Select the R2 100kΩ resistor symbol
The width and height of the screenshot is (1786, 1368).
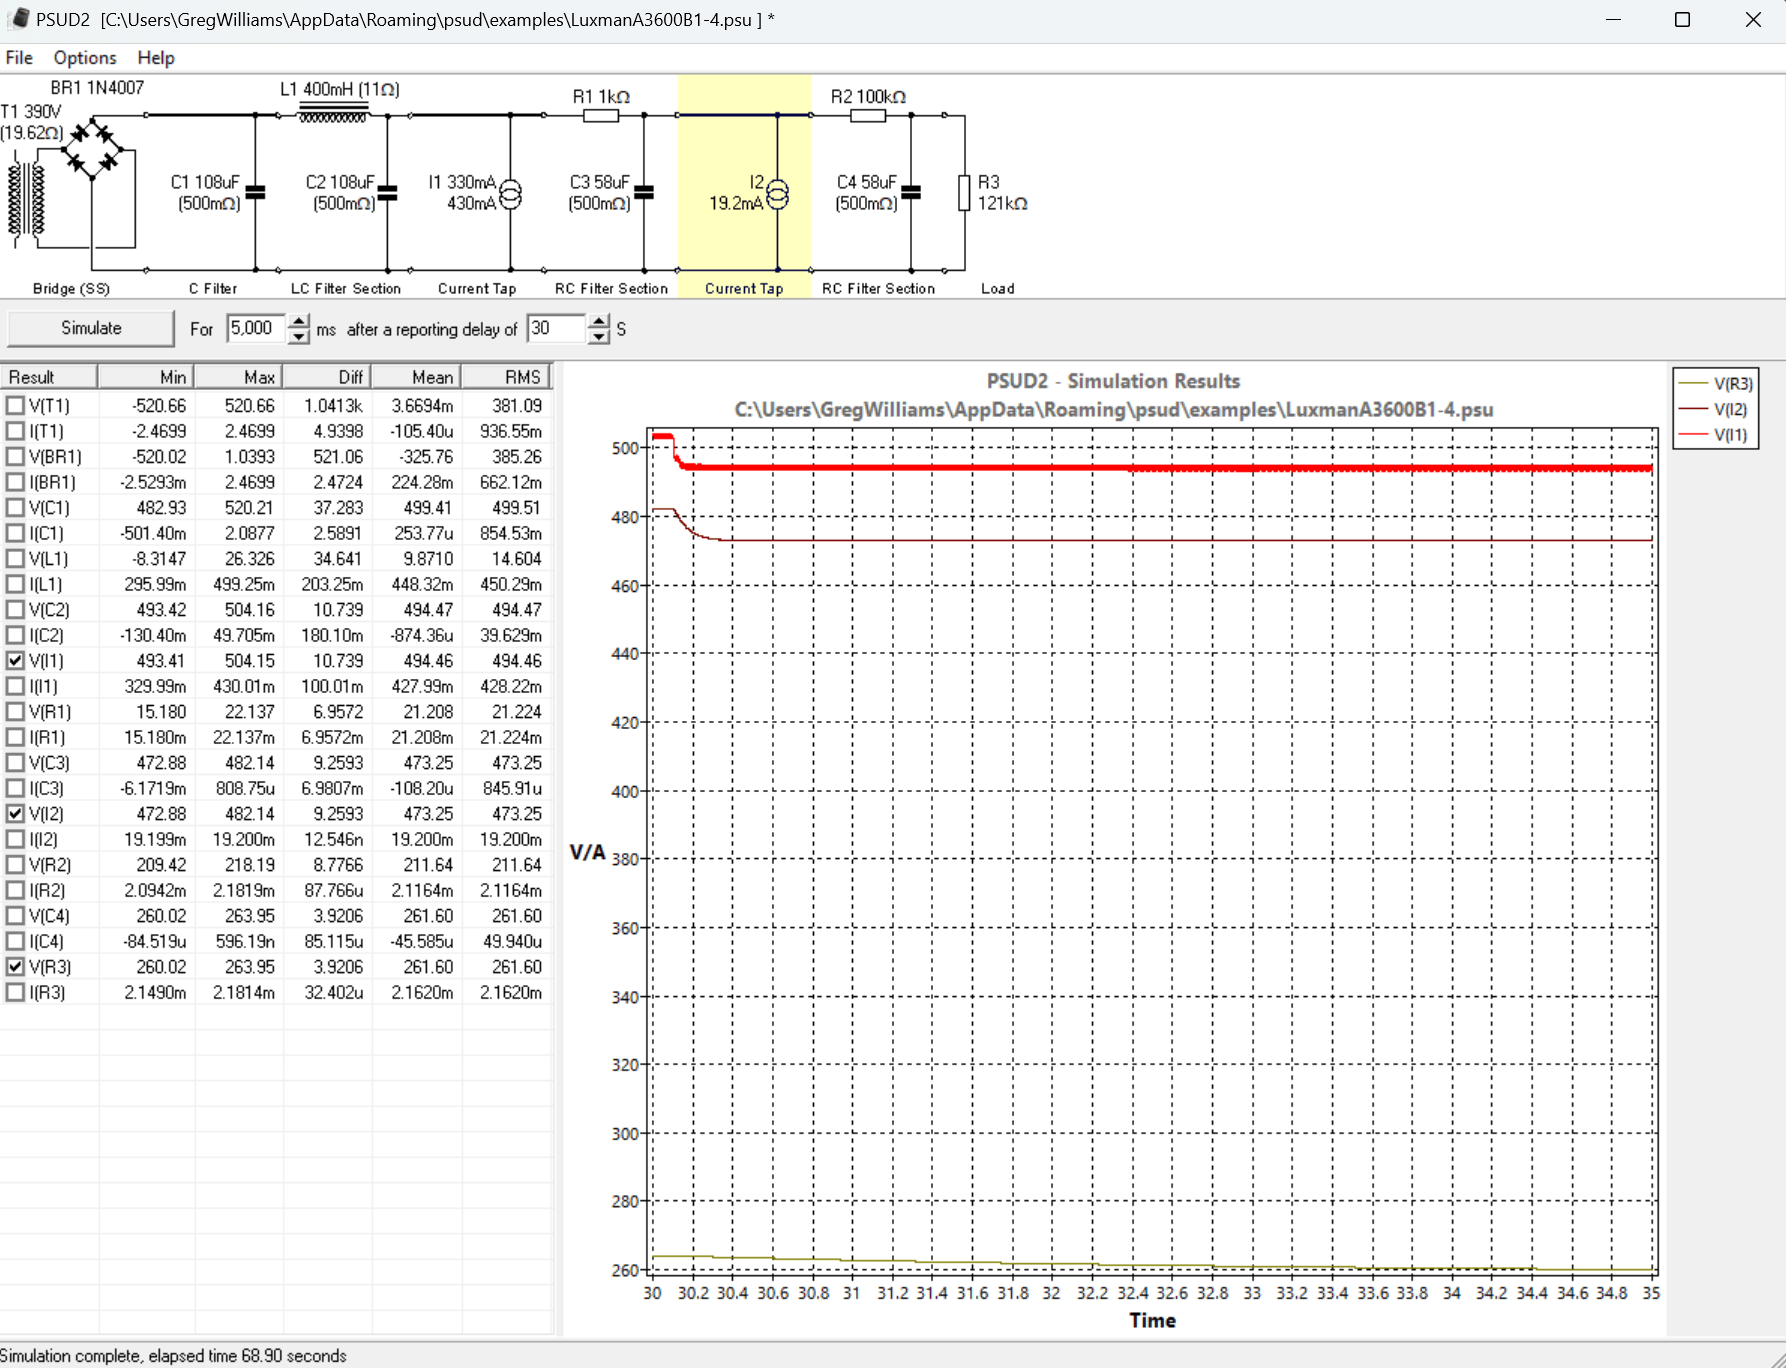[x=868, y=116]
